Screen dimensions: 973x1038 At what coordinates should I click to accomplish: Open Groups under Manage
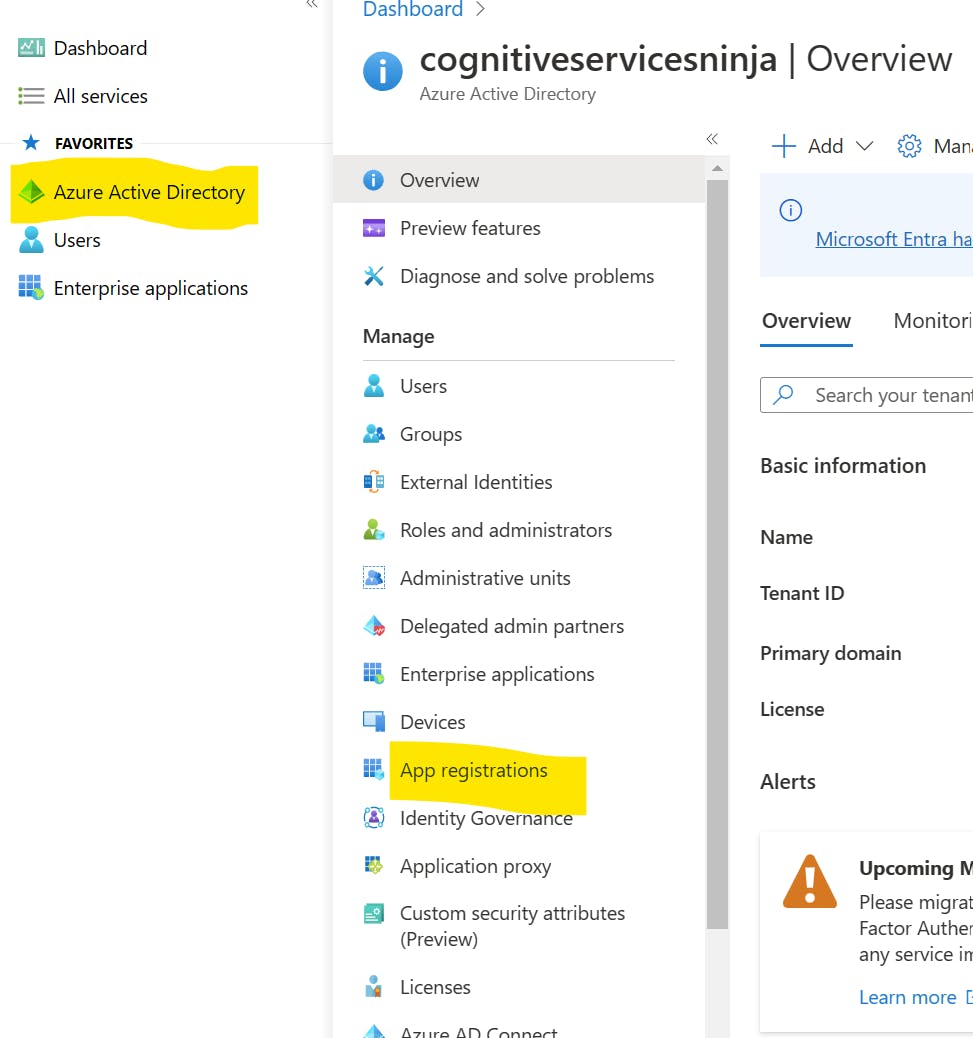pos(431,434)
